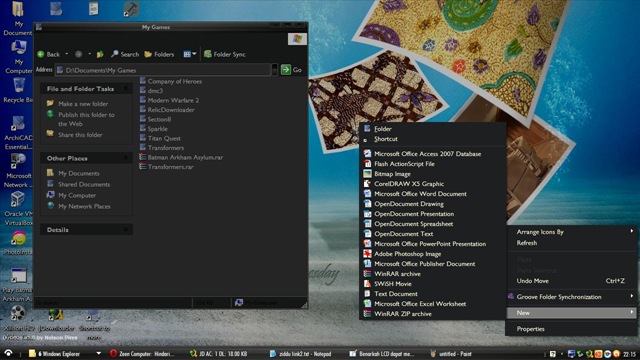Select the dmc3 folder
Viewport: 640px width, 360px height.
click(151, 91)
